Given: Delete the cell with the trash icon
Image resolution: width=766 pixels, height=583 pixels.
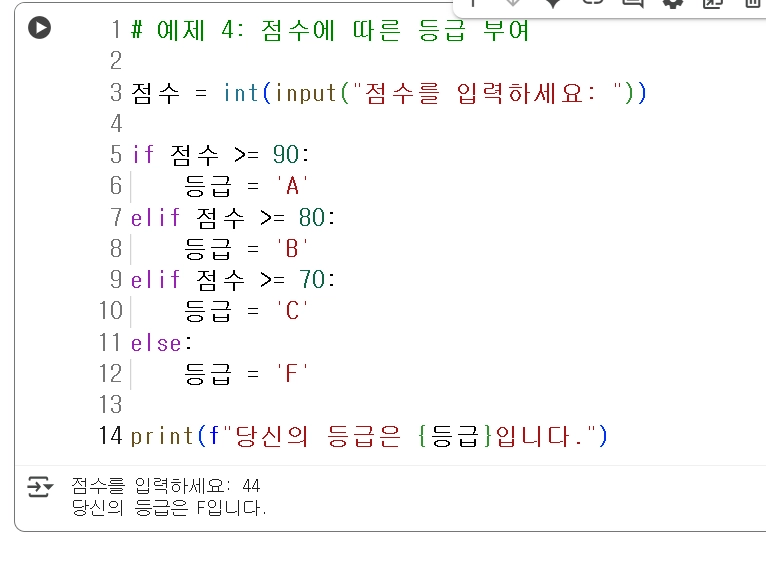Looking at the screenshot, I should 753,2.
